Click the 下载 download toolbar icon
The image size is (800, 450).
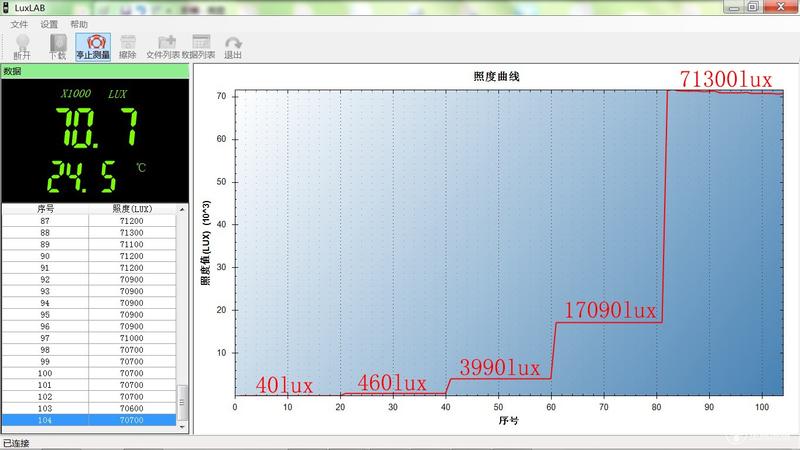click(58, 47)
